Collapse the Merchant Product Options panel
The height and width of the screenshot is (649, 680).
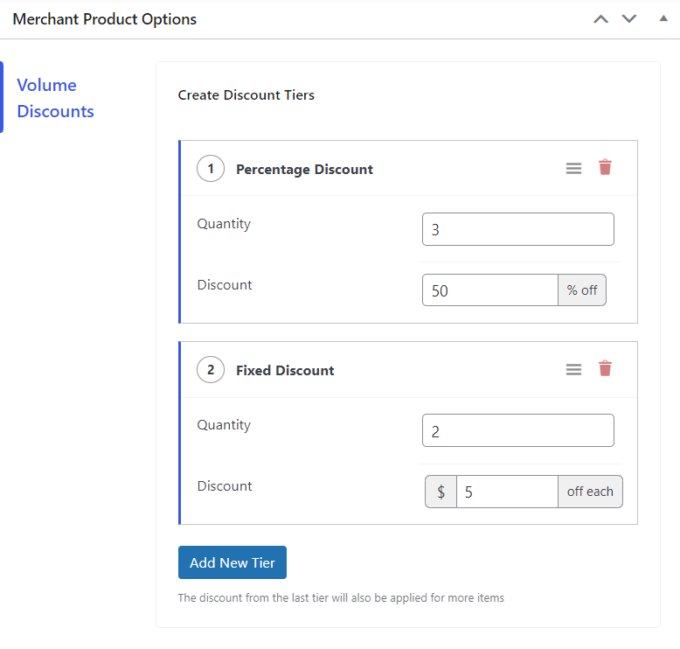(x=663, y=18)
